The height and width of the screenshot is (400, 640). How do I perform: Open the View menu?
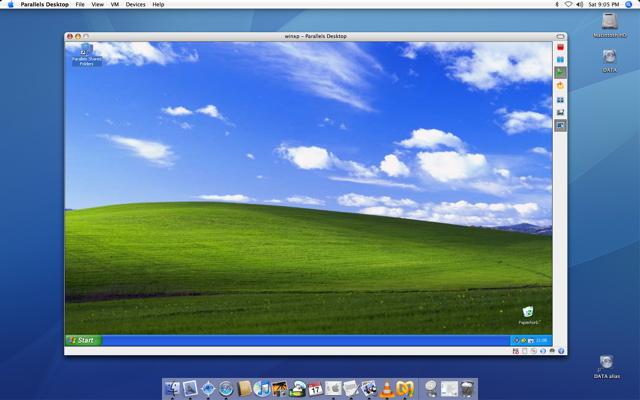click(x=97, y=4)
